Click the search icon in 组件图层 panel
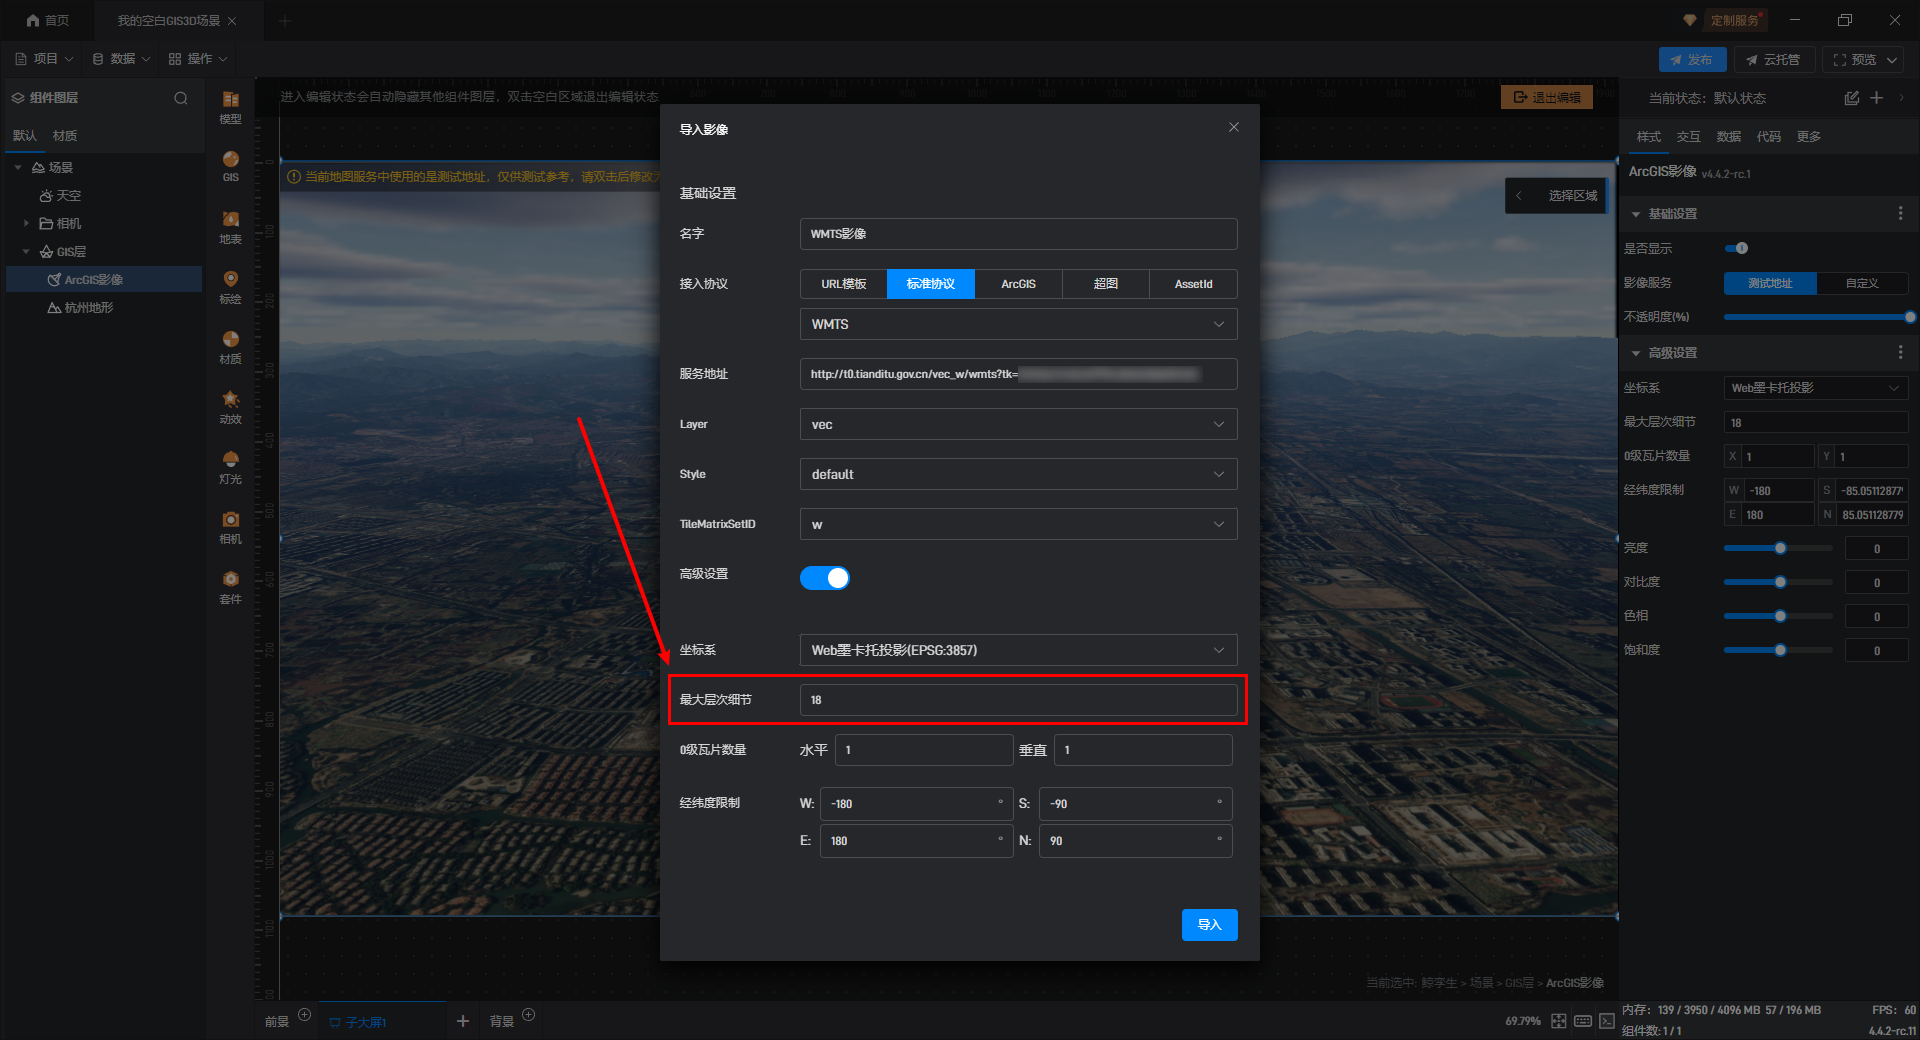 (x=181, y=98)
